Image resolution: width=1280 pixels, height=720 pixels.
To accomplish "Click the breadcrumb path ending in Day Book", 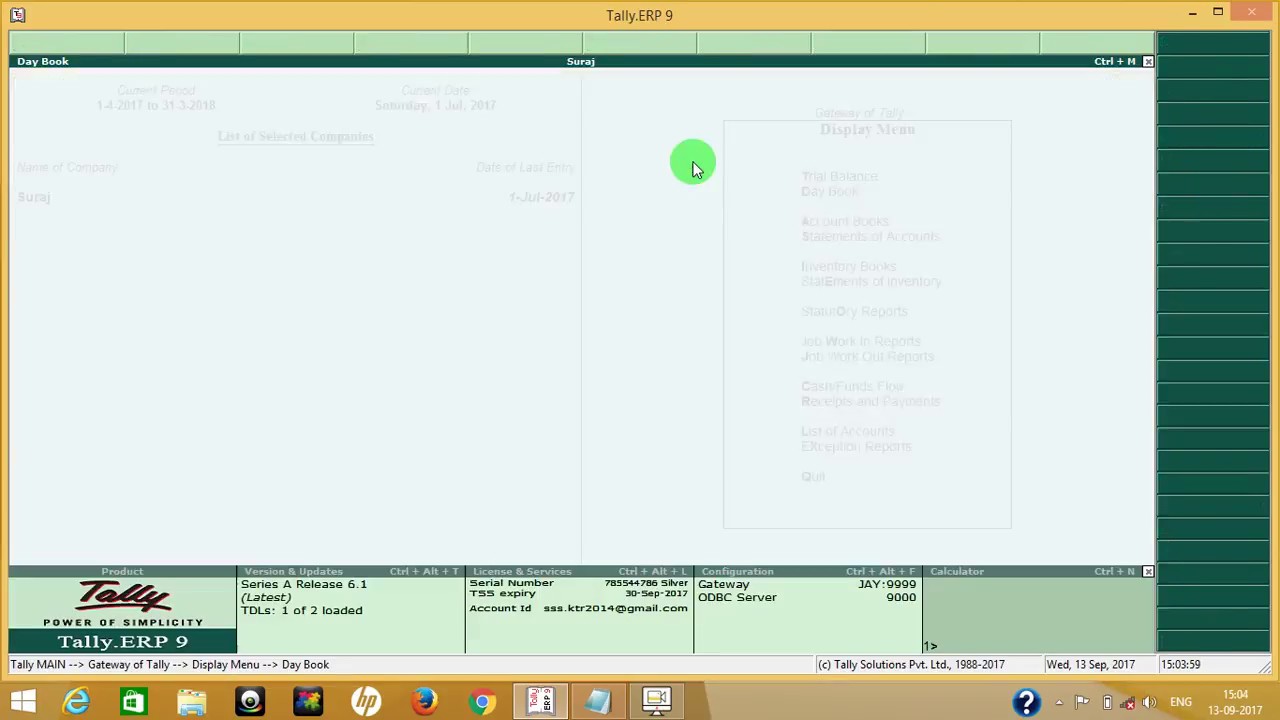I will coord(169,665).
